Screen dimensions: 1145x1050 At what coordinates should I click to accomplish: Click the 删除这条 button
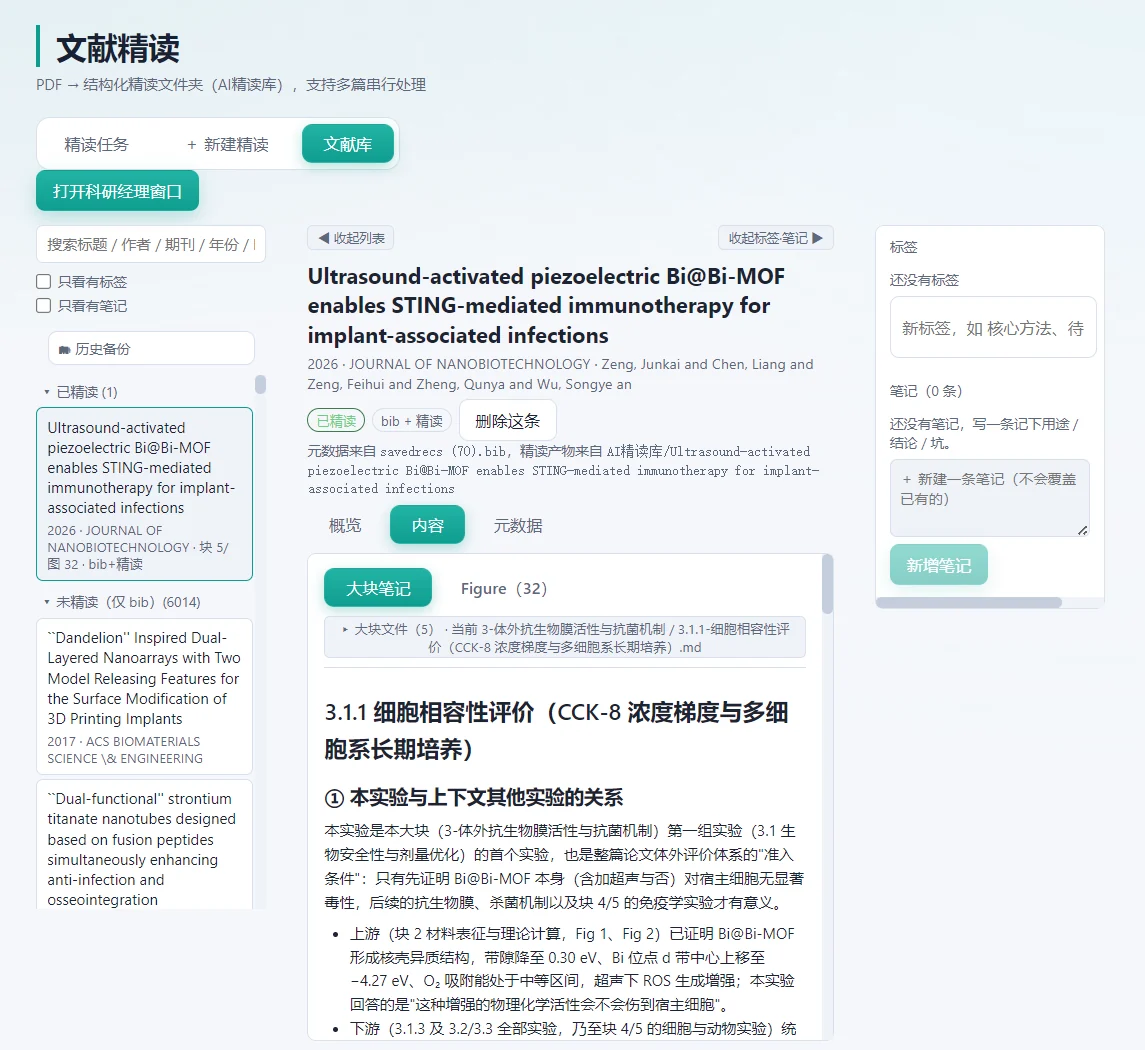click(508, 421)
